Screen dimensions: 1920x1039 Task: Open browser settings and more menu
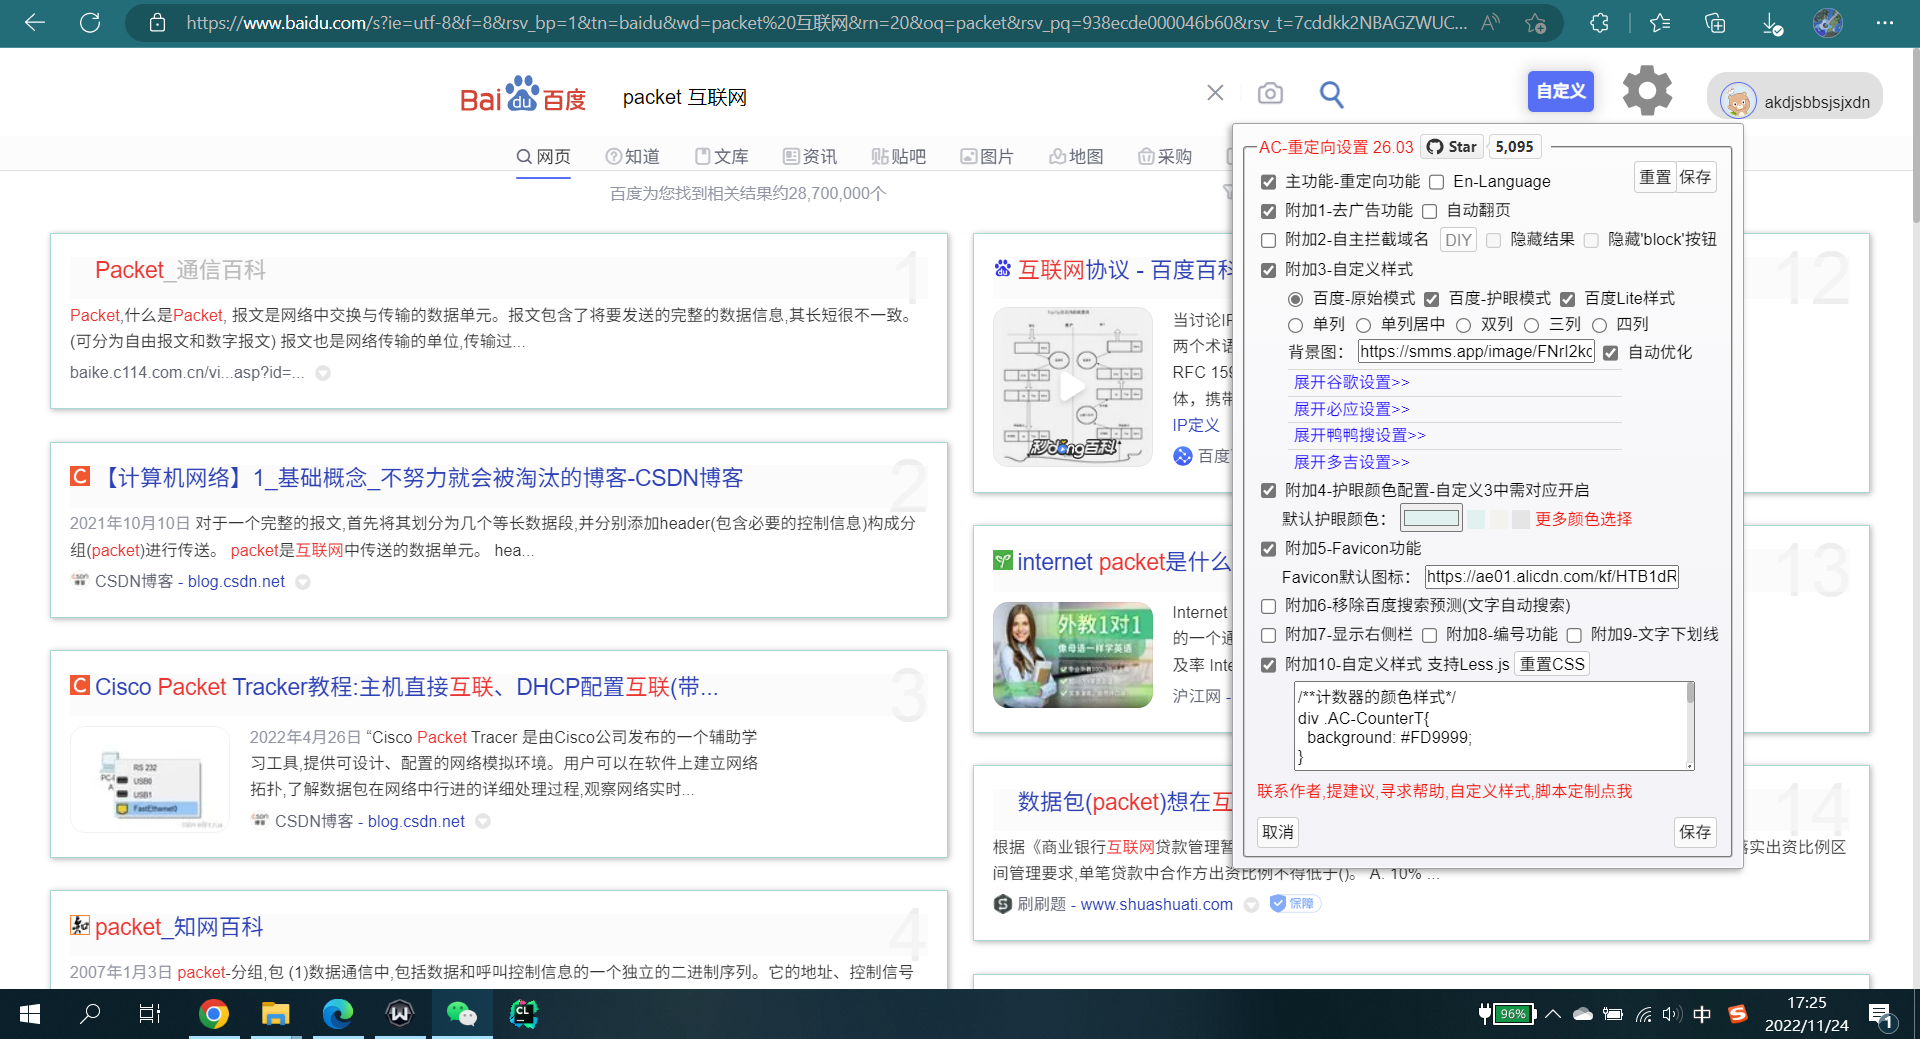1885,22
